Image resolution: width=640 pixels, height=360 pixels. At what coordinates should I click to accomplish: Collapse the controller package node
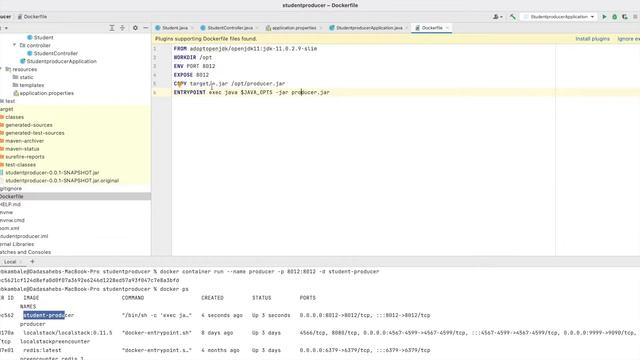coord(14,45)
